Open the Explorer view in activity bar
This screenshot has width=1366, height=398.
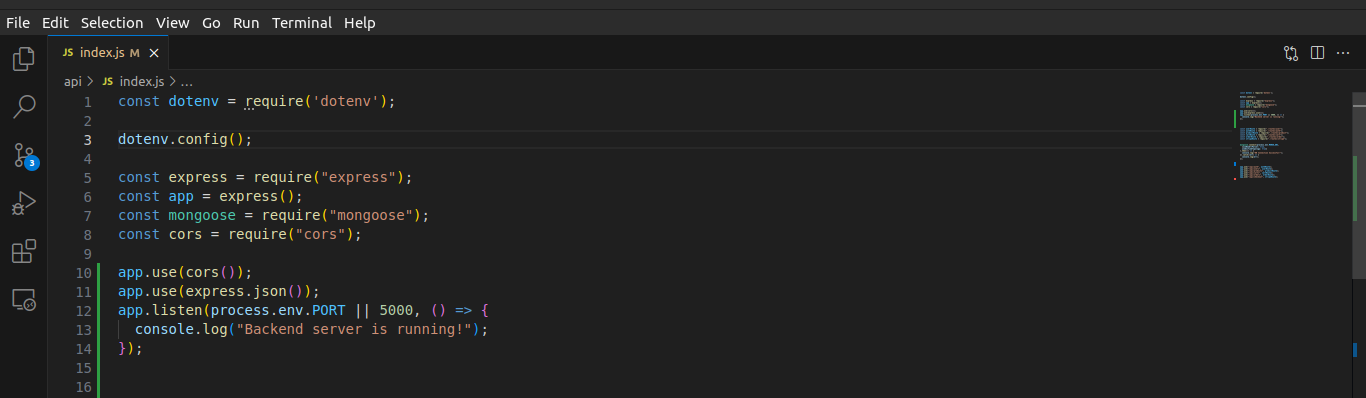coord(24,59)
